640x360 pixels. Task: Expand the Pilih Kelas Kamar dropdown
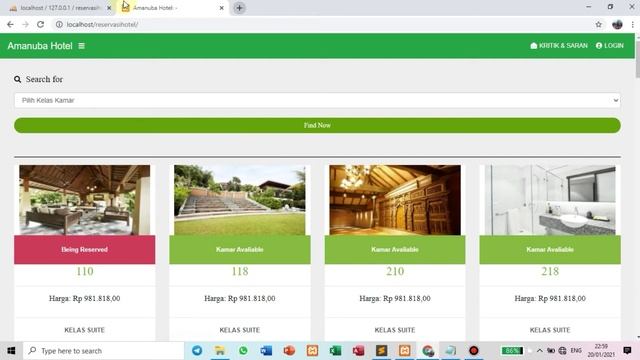point(317,100)
